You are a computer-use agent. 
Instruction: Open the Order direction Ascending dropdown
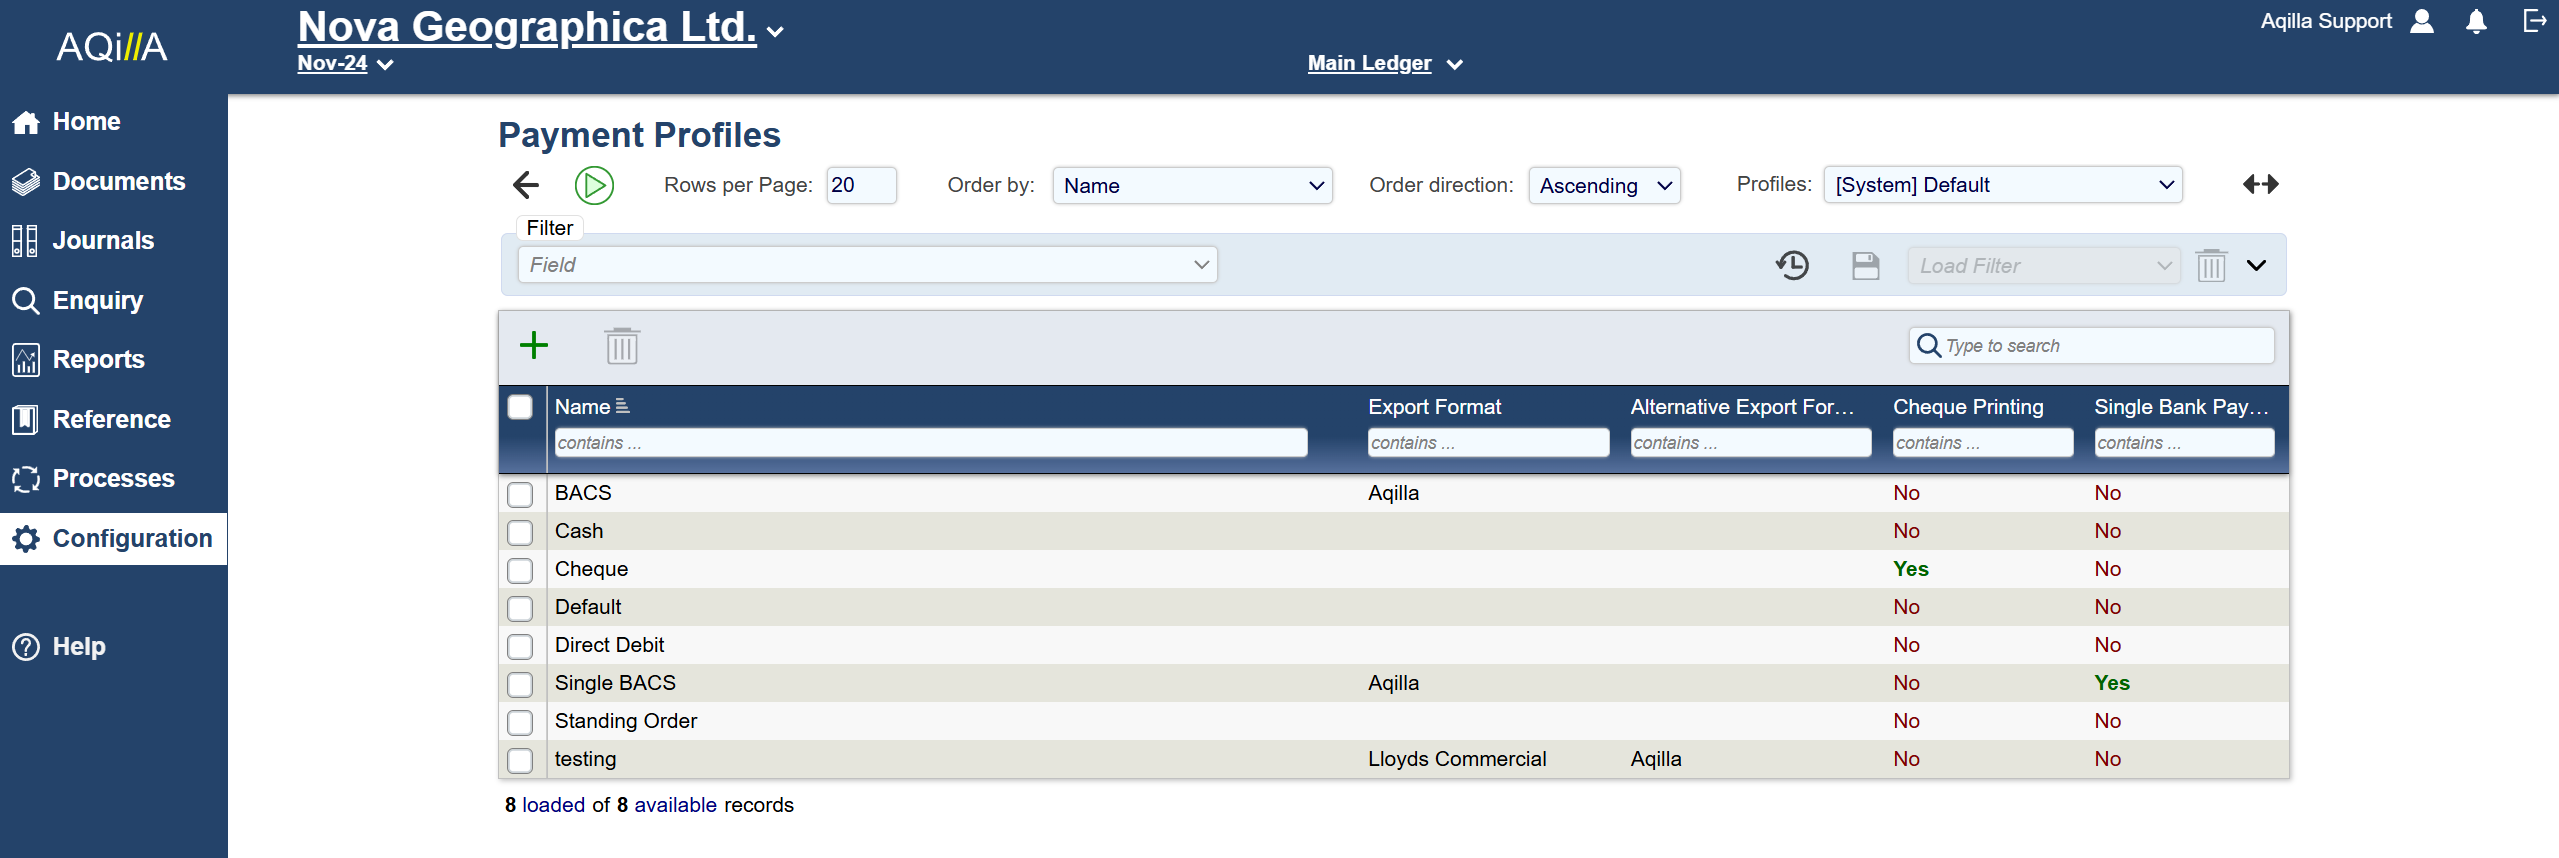tap(1604, 186)
